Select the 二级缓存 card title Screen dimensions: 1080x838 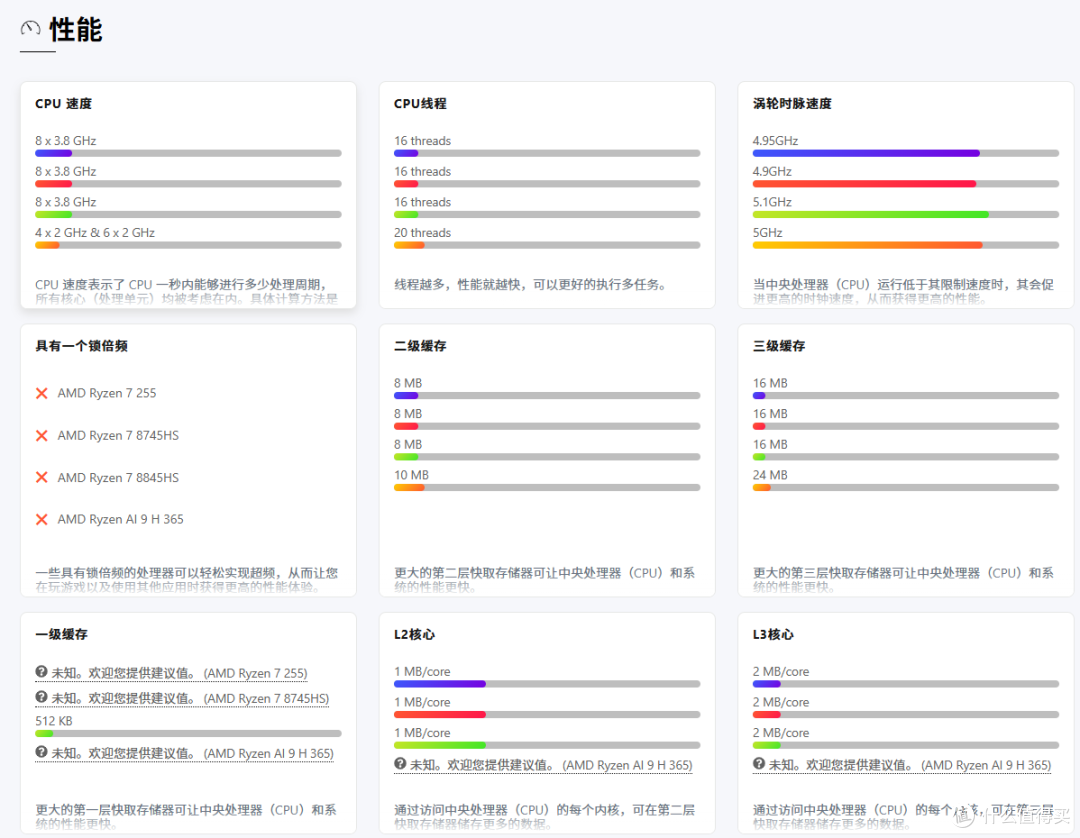click(420, 346)
